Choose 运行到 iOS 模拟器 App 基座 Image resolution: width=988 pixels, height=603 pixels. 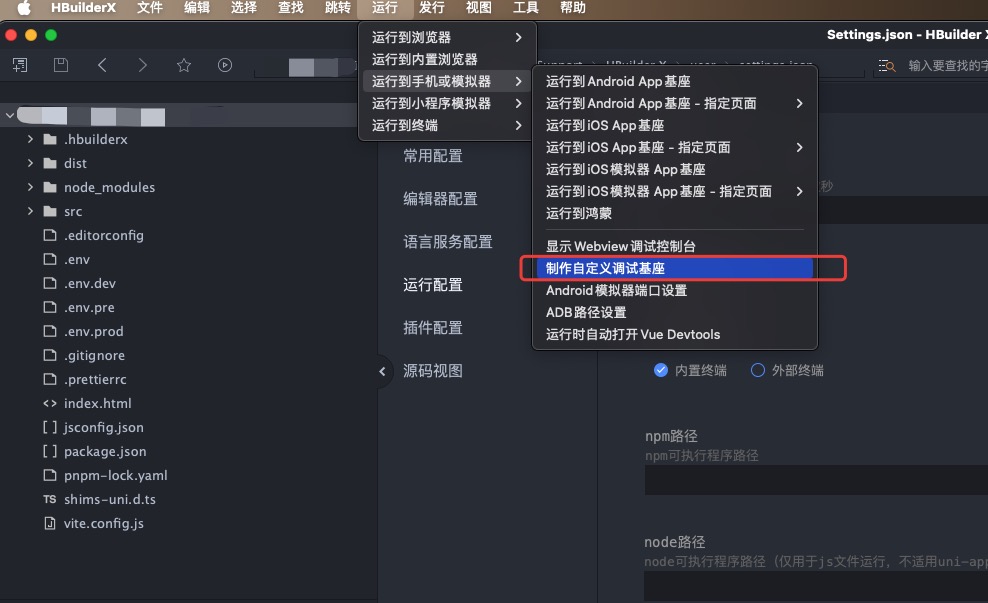coord(674,169)
